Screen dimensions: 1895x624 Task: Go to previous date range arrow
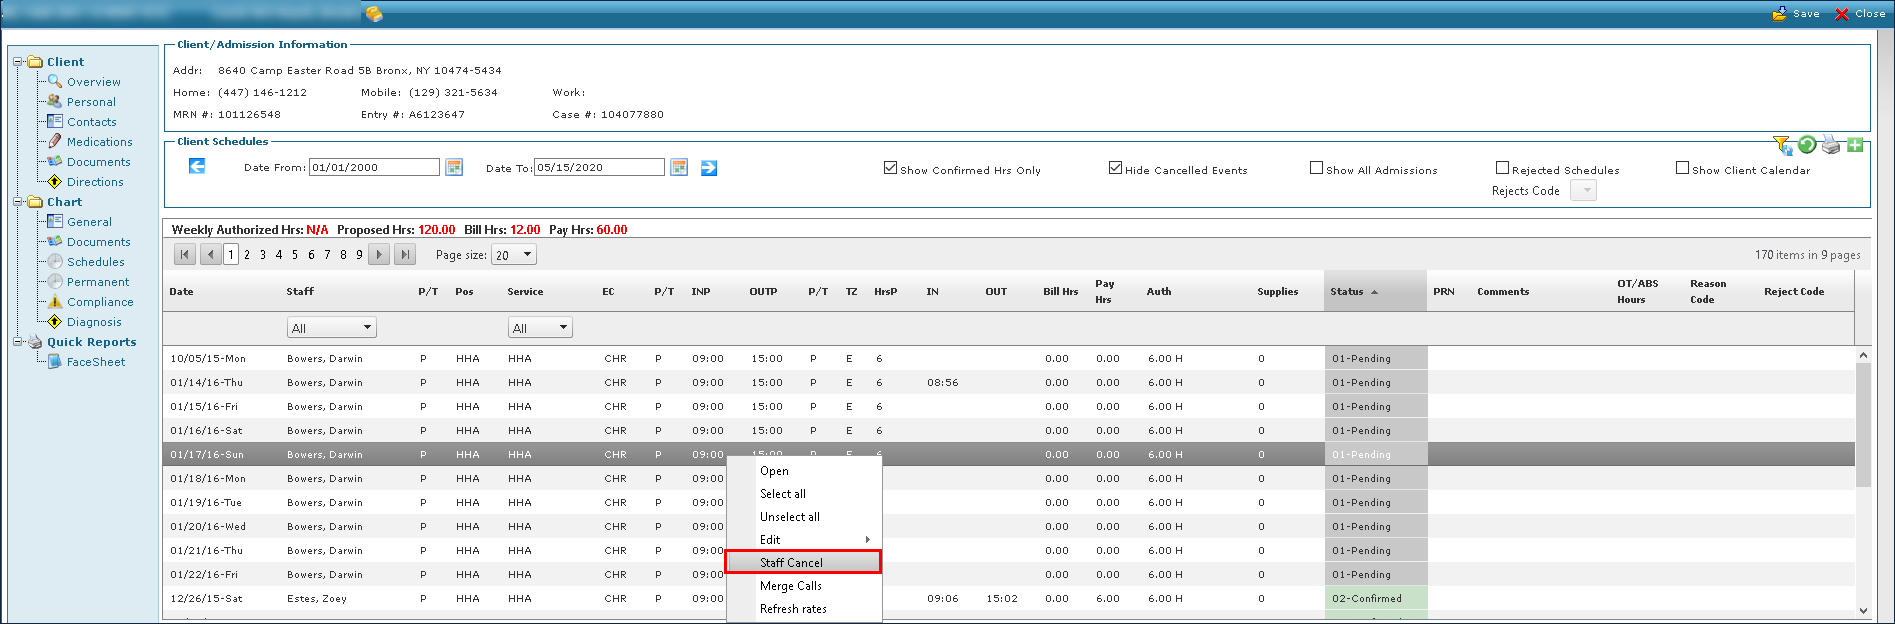(197, 166)
